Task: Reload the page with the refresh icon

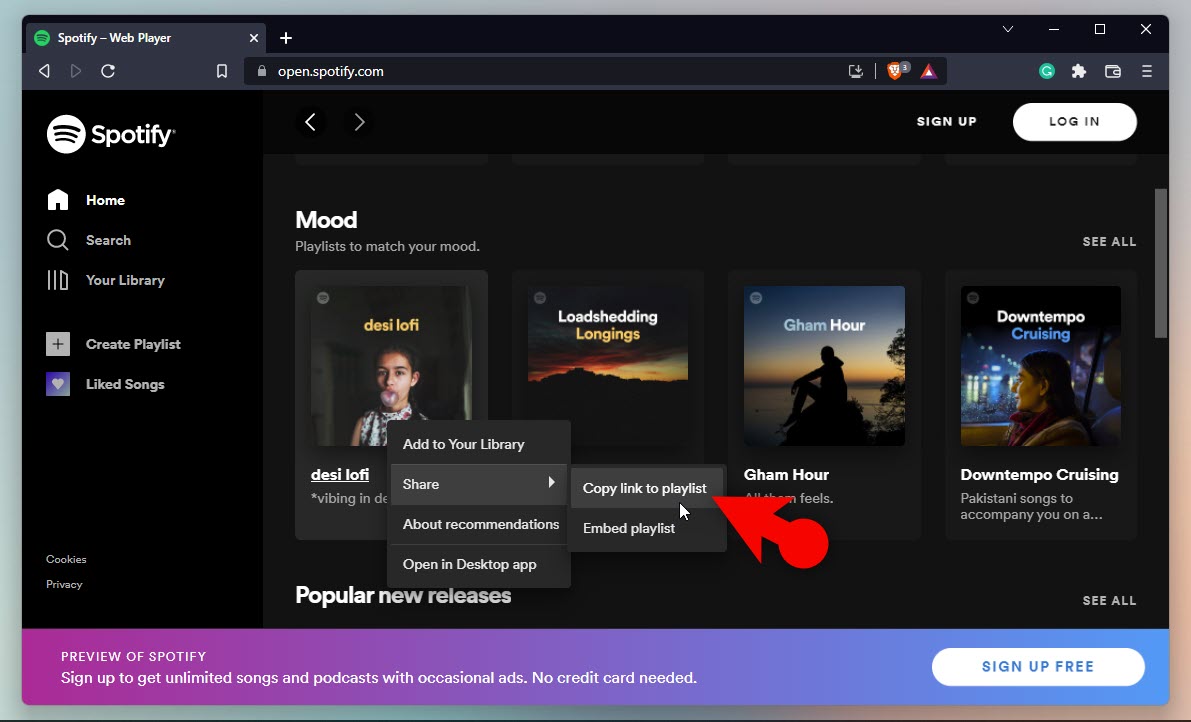Action: (x=108, y=71)
